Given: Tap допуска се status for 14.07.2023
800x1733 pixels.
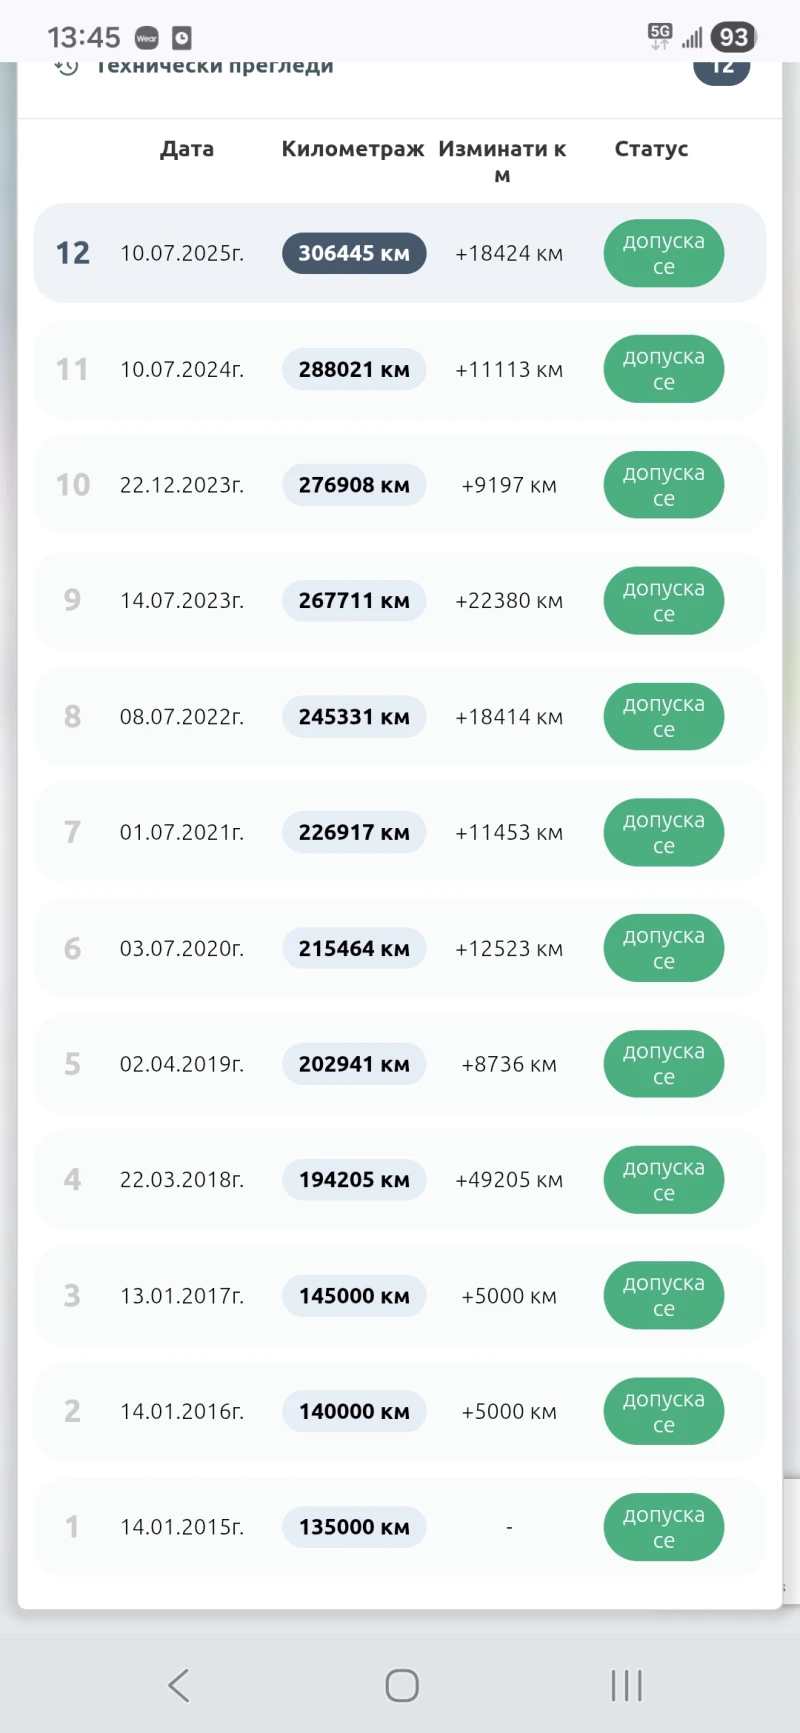Looking at the screenshot, I should click(663, 601).
